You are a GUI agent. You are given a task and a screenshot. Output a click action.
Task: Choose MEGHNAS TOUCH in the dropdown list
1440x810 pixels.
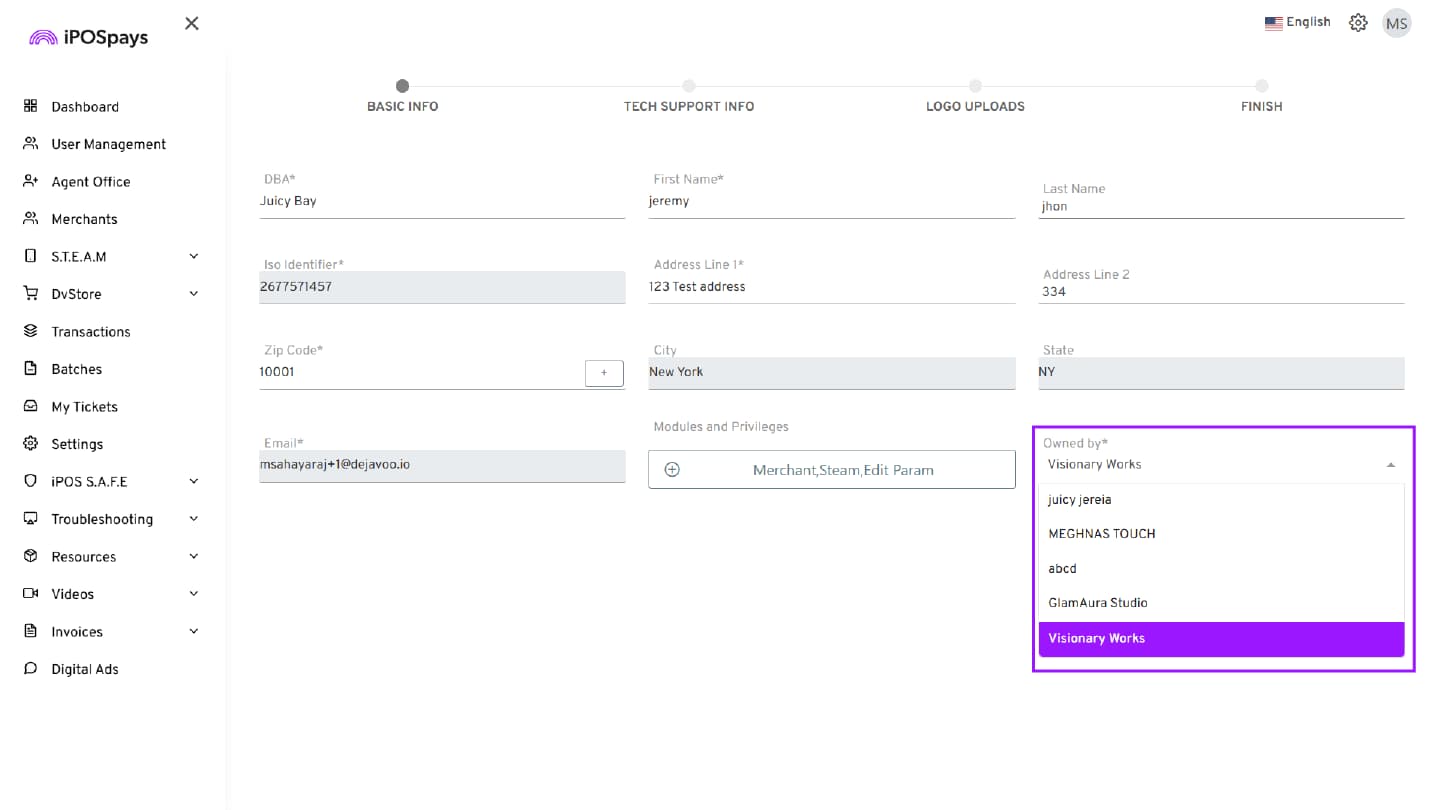coord(1101,534)
